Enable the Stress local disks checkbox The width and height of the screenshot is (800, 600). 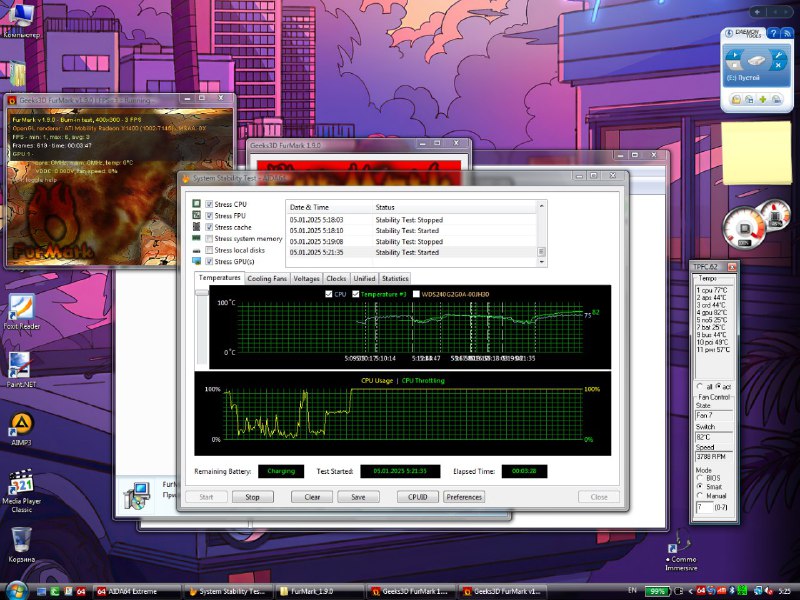[209, 250]
